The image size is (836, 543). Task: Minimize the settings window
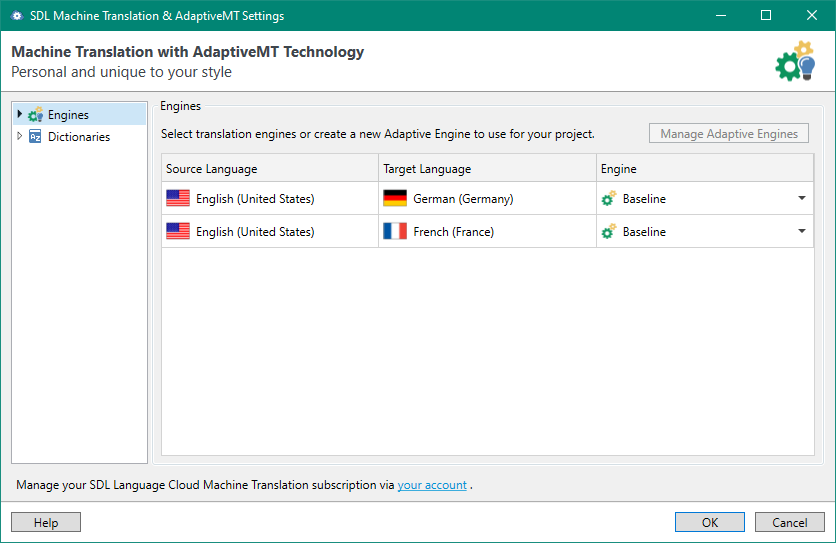(721, 15)
